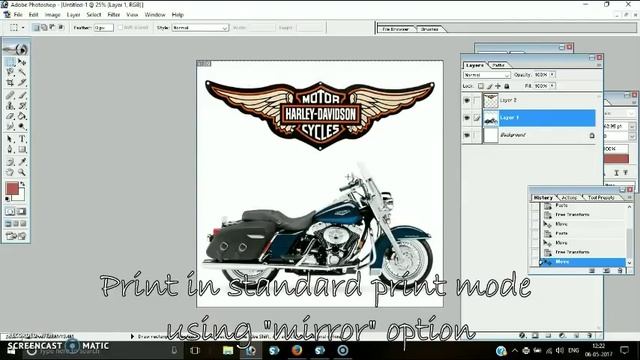Open File Browser palette tab

click(396, 29)
